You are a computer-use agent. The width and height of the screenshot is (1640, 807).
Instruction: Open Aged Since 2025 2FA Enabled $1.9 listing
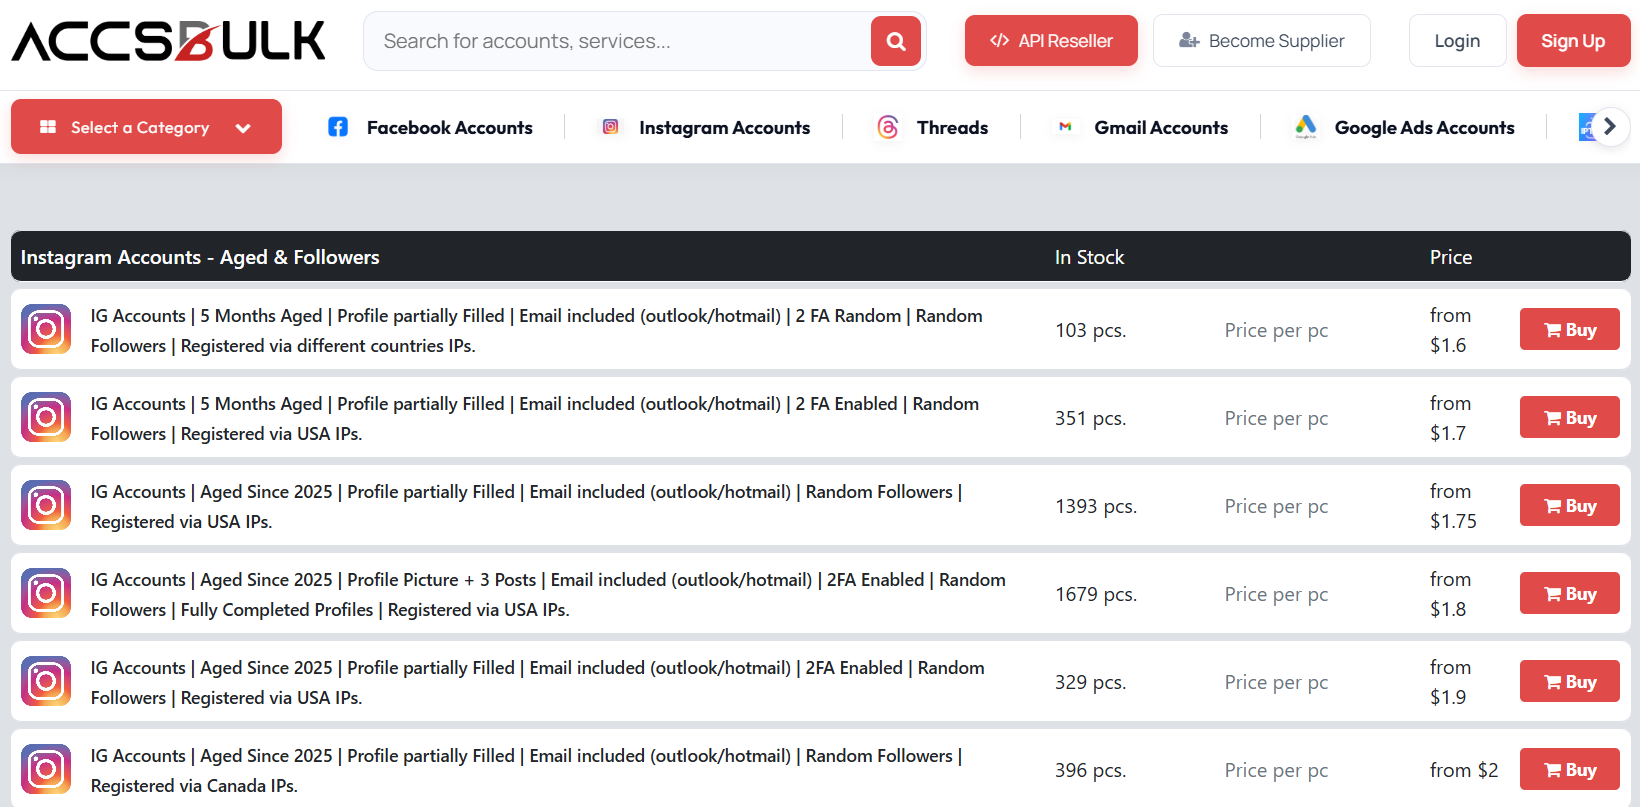pos(538,682)
